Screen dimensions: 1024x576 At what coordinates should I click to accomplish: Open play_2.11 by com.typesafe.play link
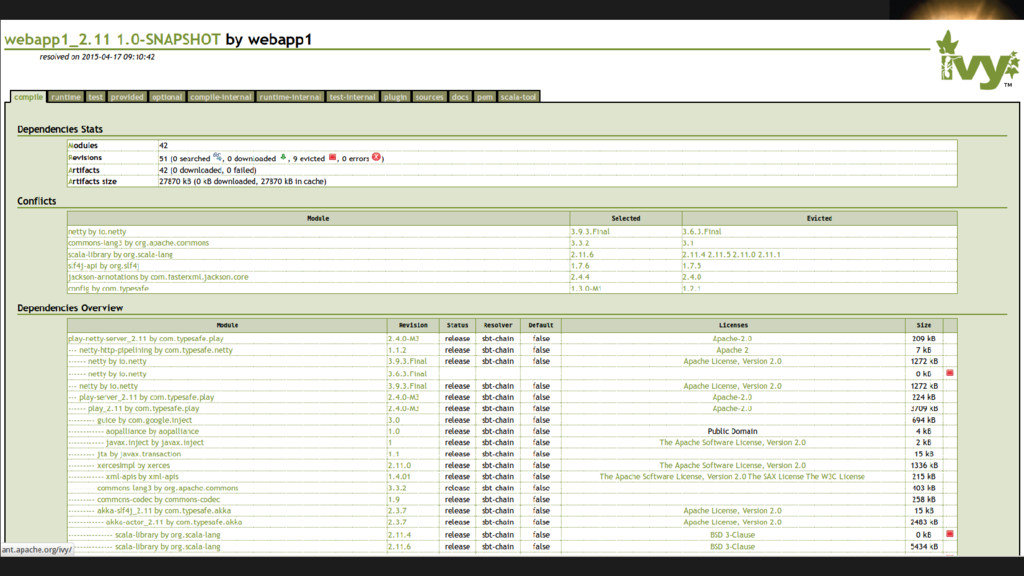(144, 408)
